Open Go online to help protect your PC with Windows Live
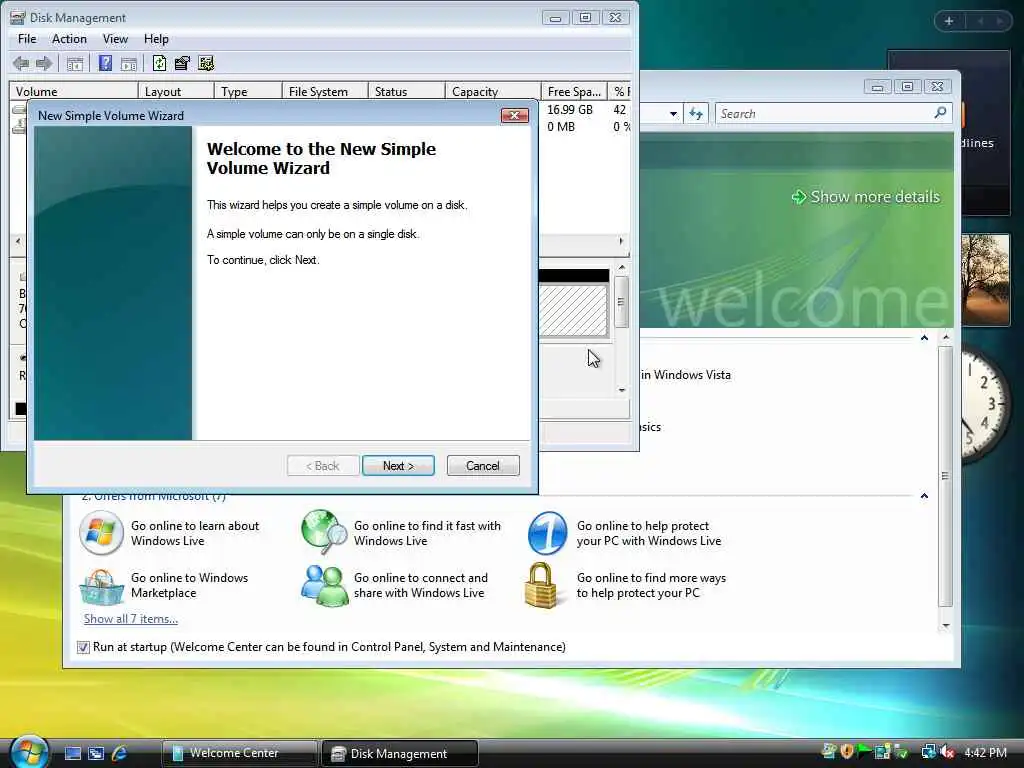 click(x=624, y=533)
